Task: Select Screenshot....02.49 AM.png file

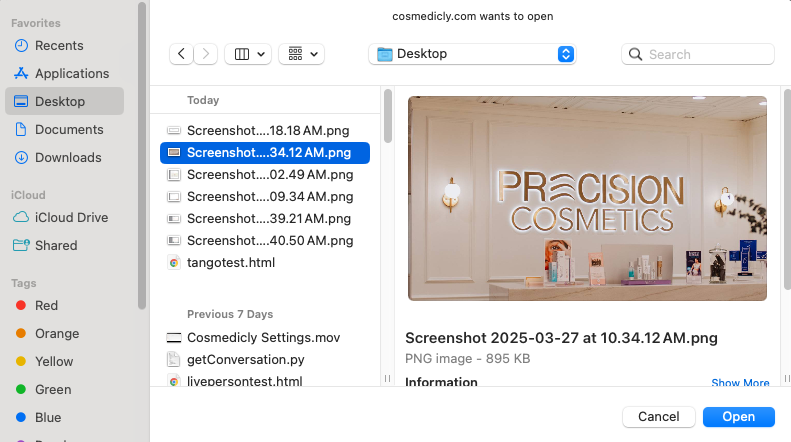Action: [265, 175]
